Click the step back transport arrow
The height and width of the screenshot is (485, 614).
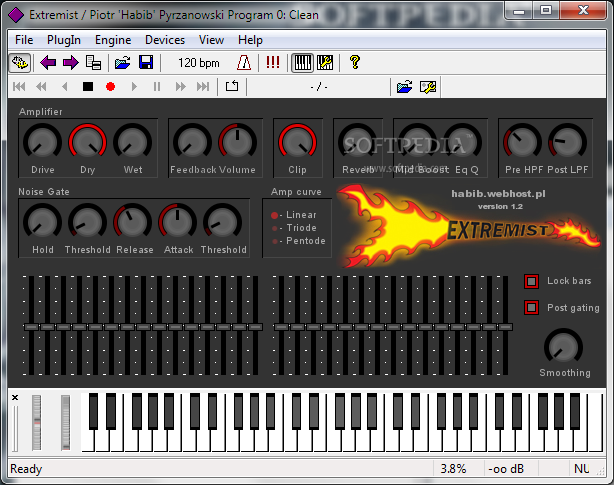pos(65,87)
